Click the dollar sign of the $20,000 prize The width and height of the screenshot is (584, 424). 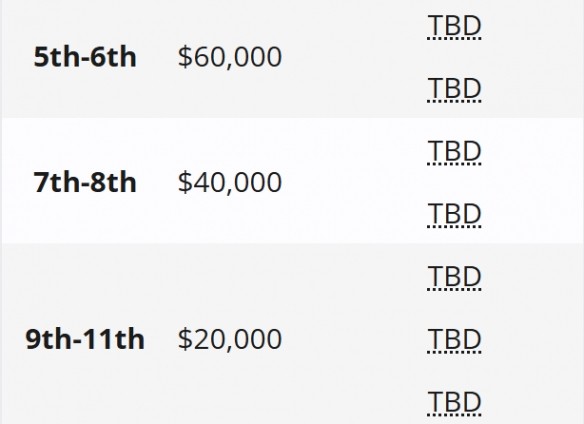click(184, 339)
